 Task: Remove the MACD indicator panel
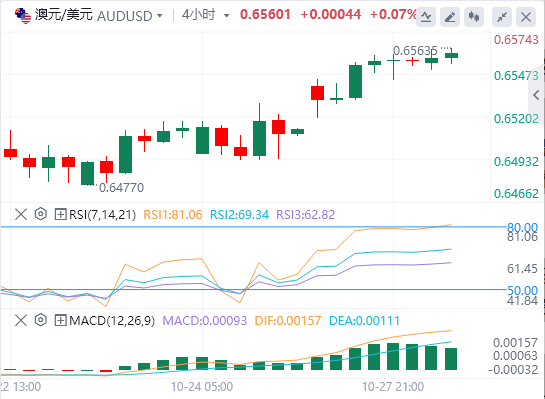click(x=21, y=320)
